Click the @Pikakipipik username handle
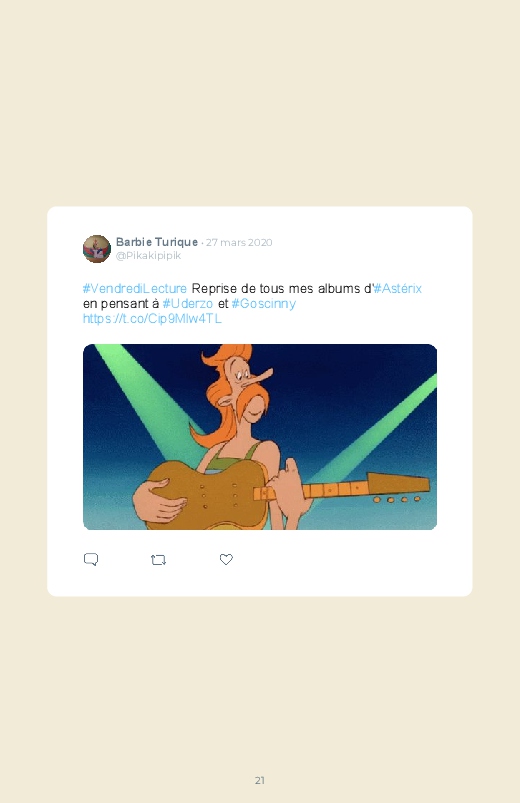This screenshot has width=520, height=803. click(x=148, y=256)
